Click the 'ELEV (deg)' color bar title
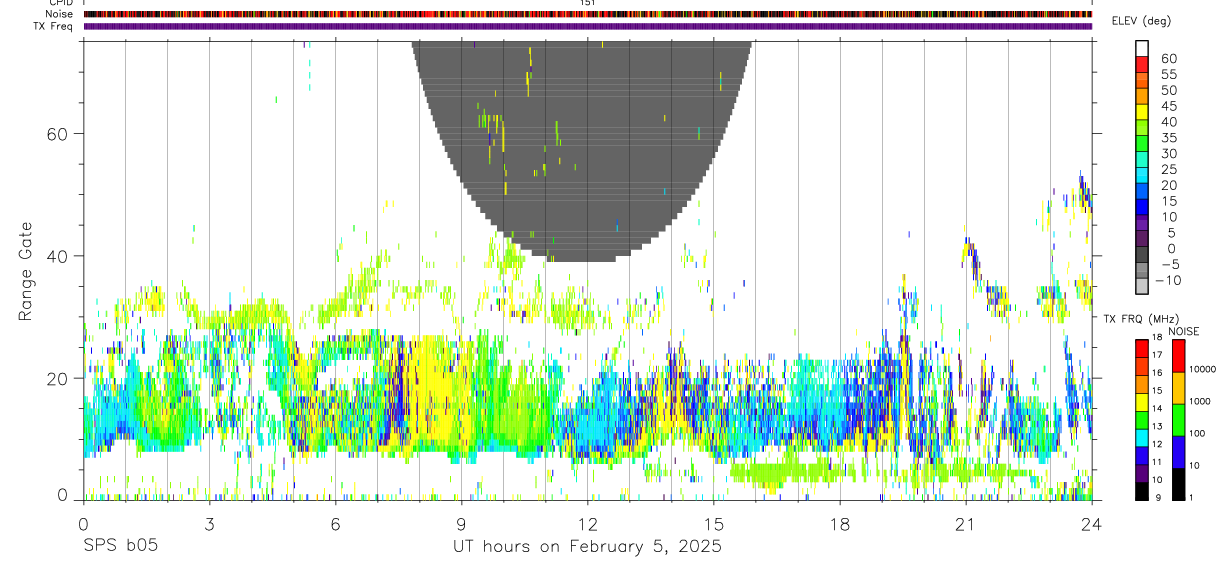Viewport: 1228px width, 567px height. 1141,21
